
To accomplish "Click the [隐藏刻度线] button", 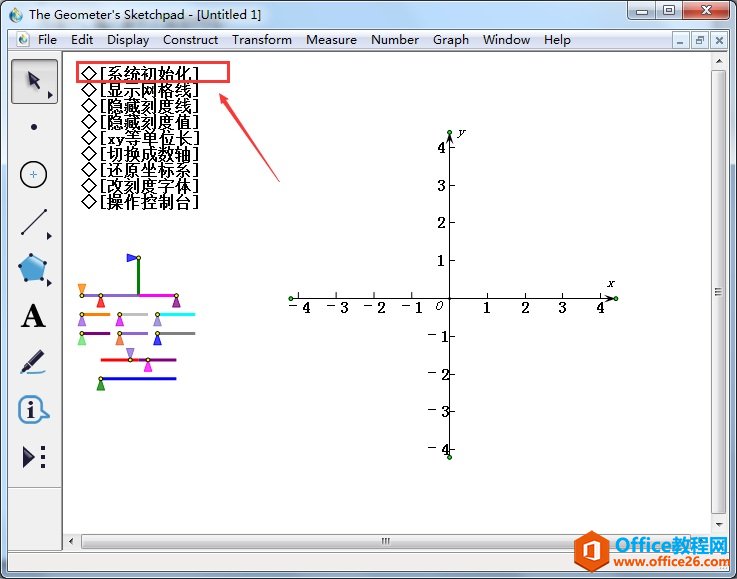I will pyautogui.click(x=140, y=105).
